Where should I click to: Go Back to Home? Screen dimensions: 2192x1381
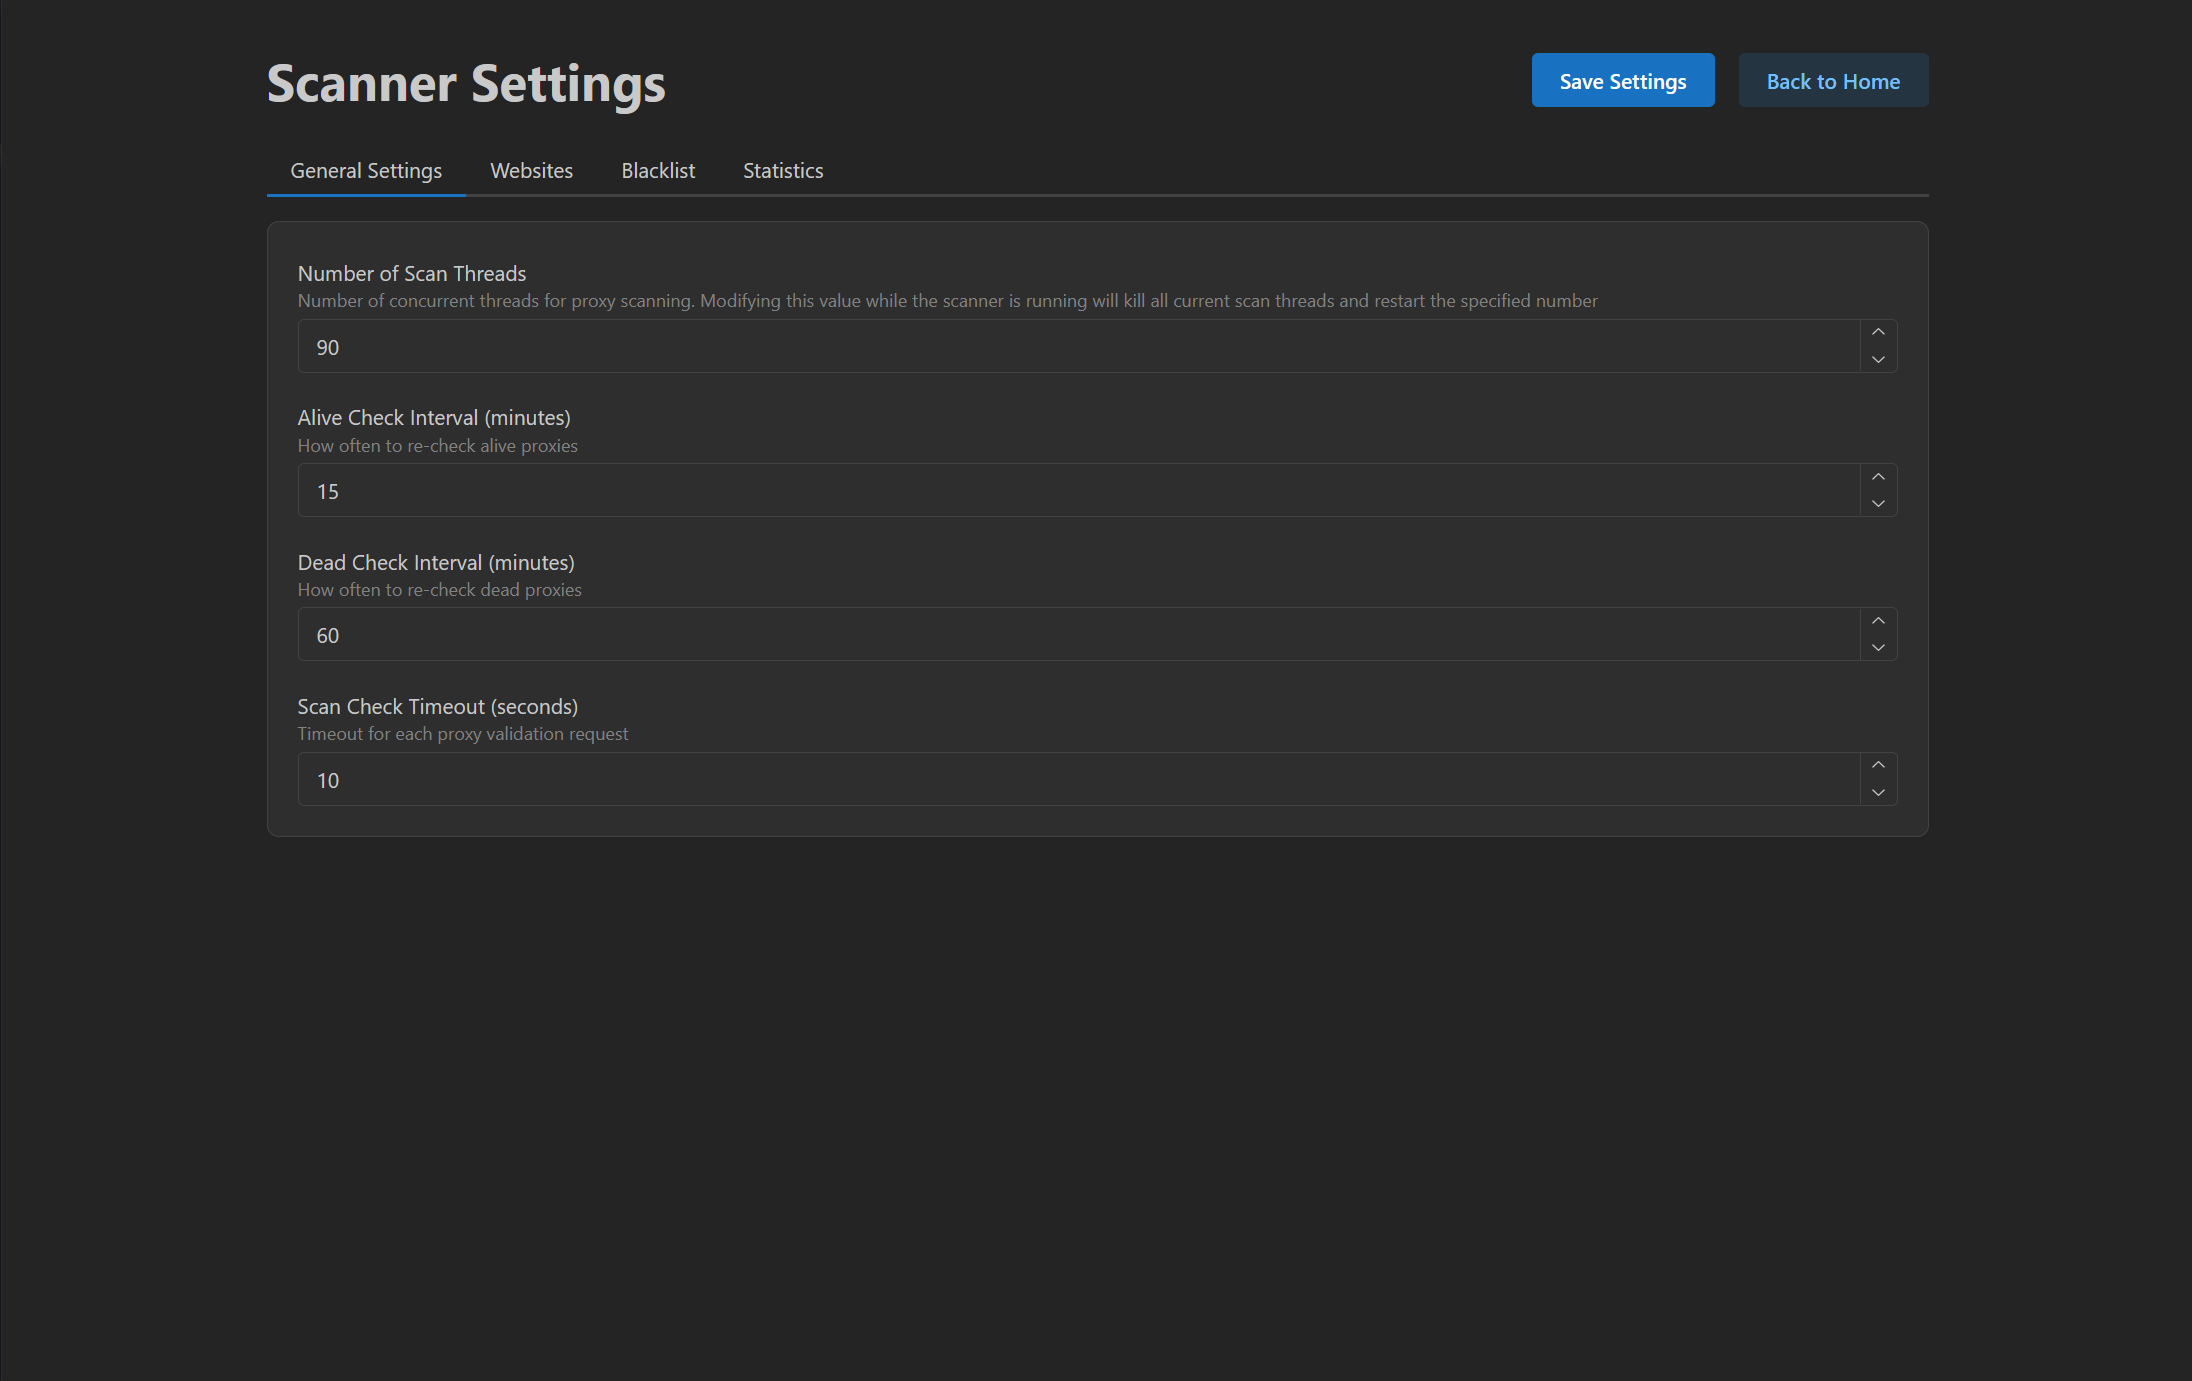pos(1832,81)
